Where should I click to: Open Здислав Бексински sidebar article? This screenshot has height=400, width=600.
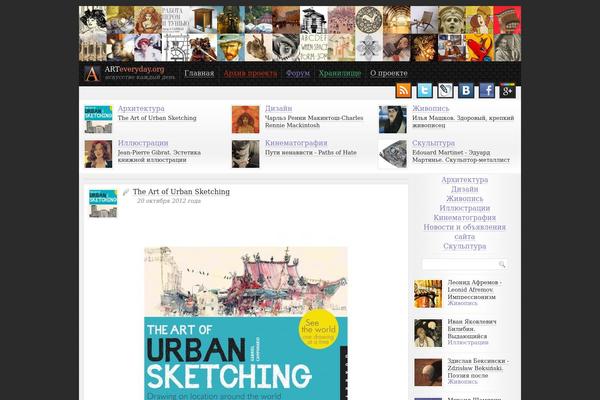478,368
